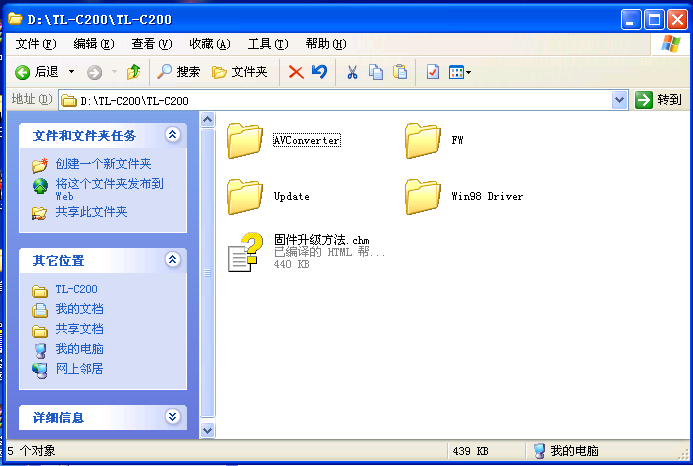Click the Win98 Driver folder name
The height and width of the screenshot is (466, 693).
[x=487, y=196]
